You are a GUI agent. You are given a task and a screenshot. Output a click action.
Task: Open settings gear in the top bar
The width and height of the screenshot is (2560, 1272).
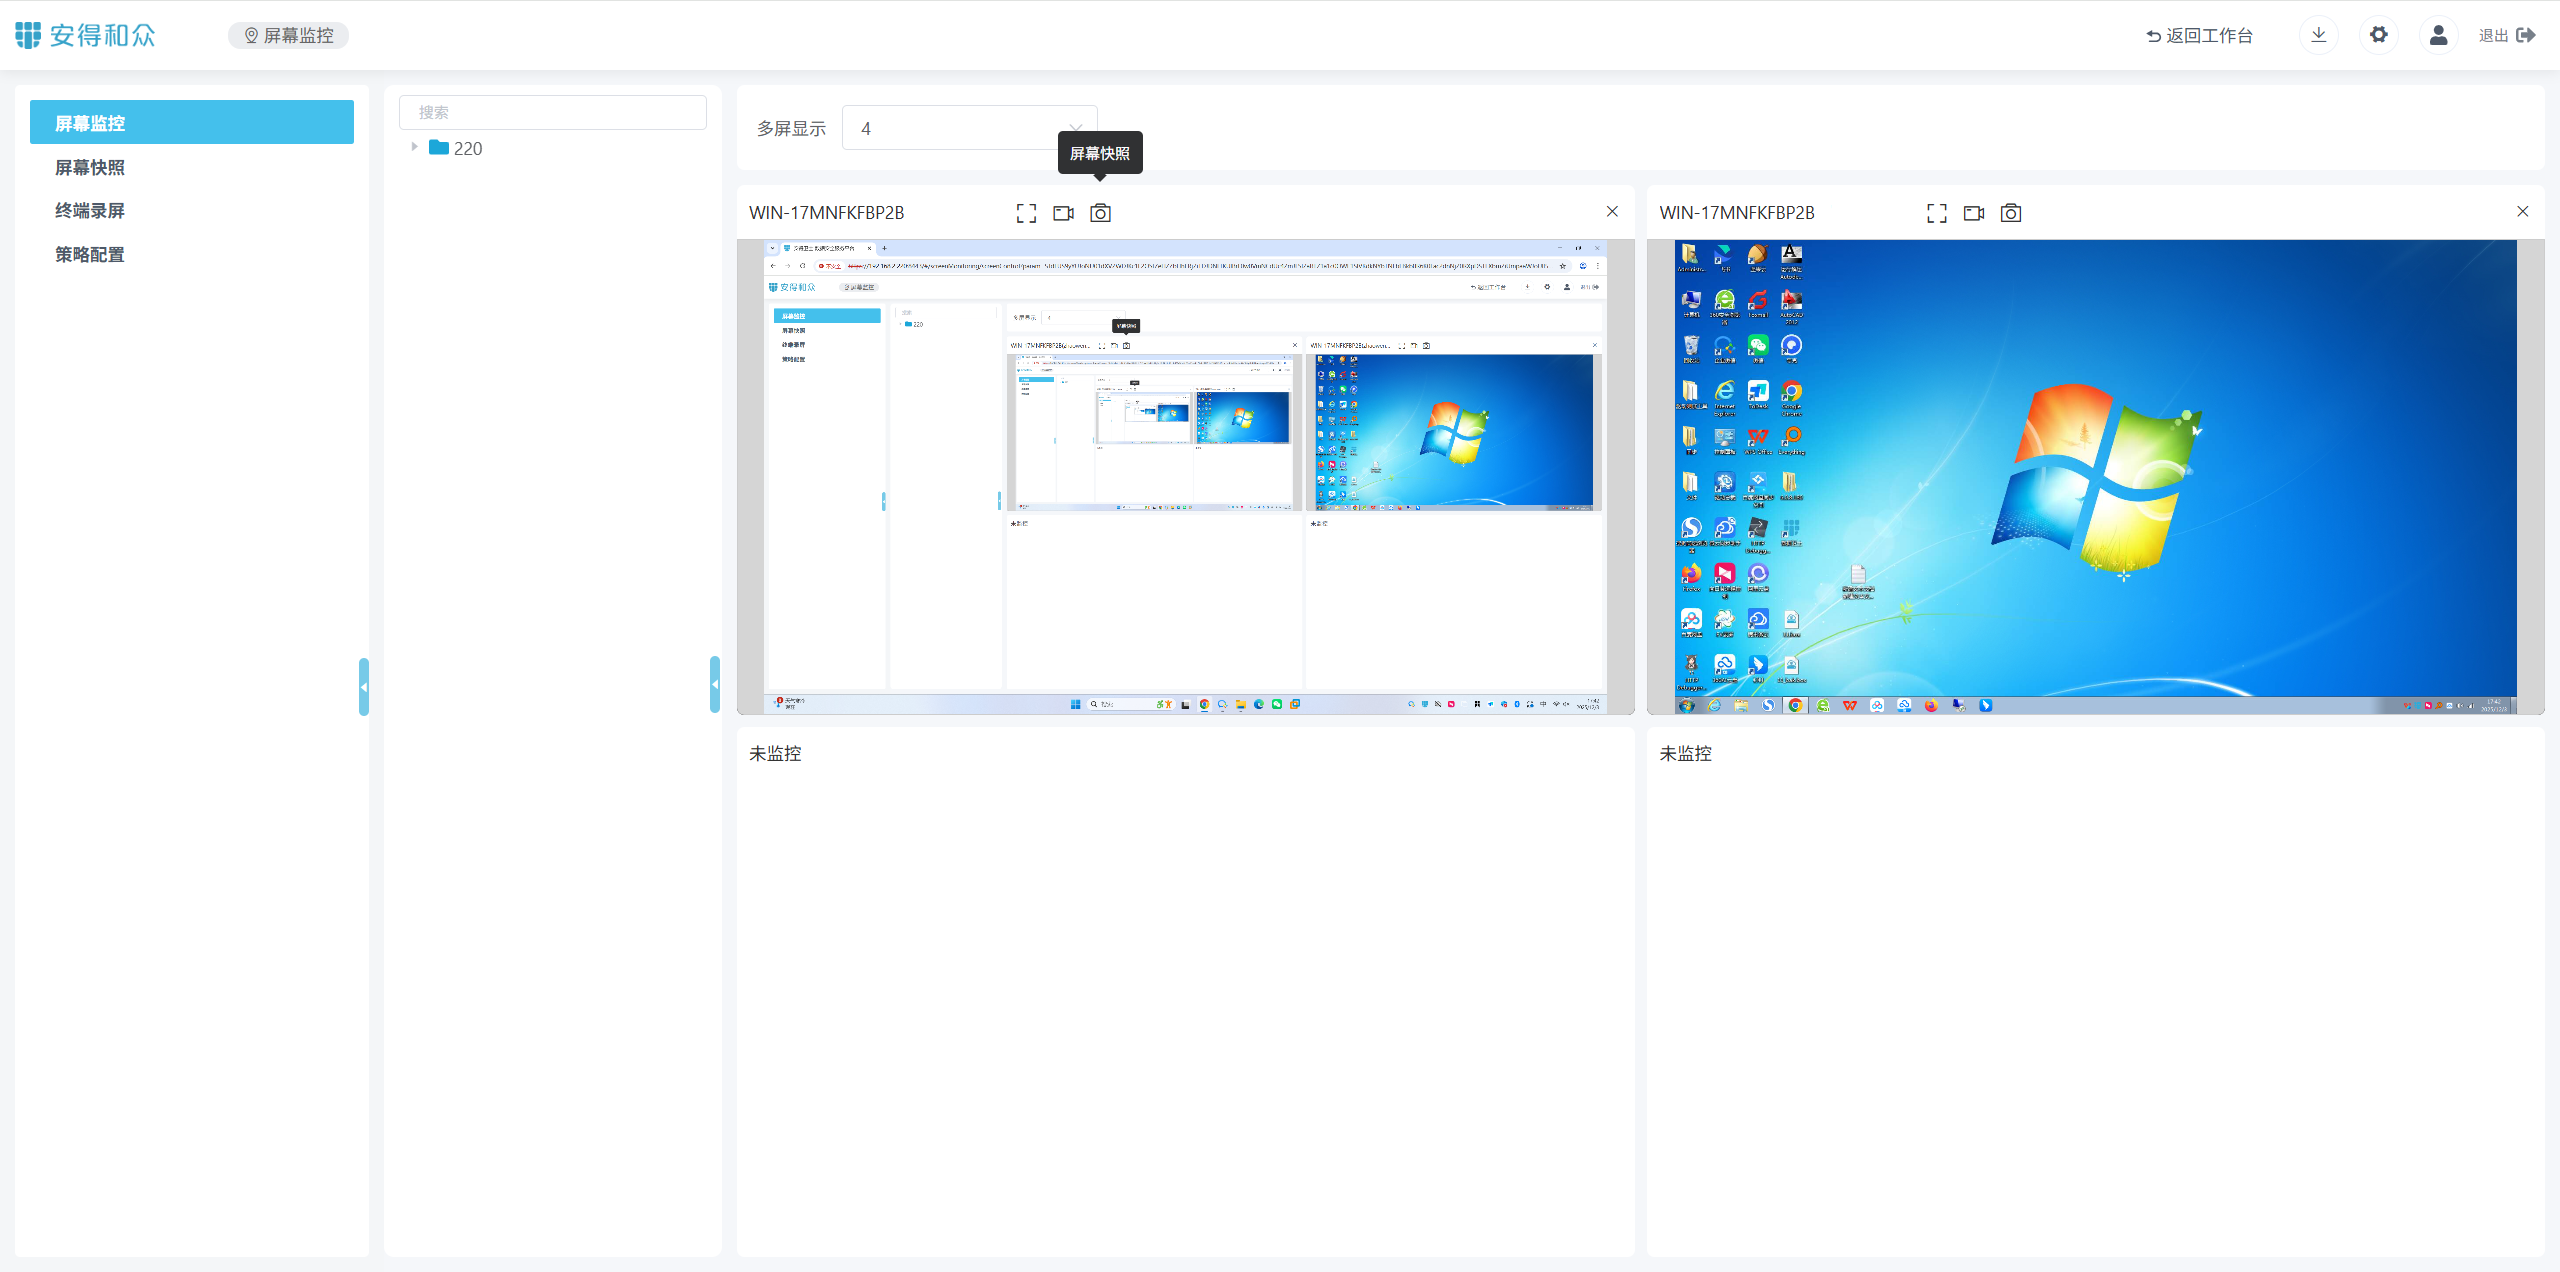[x=2378, y=35]
